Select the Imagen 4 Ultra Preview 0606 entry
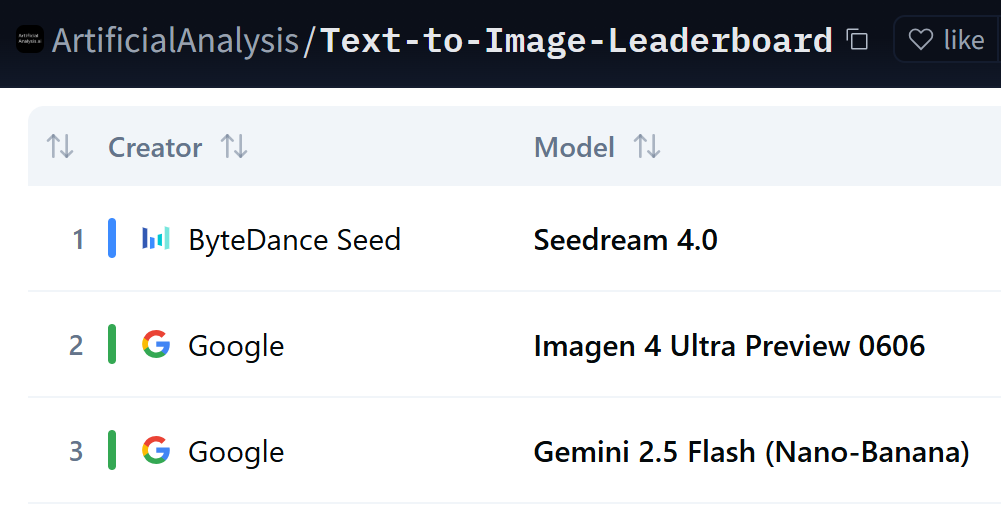This screenshot has width=1001, height=505. pyautogui.click(x=729, y=346)
